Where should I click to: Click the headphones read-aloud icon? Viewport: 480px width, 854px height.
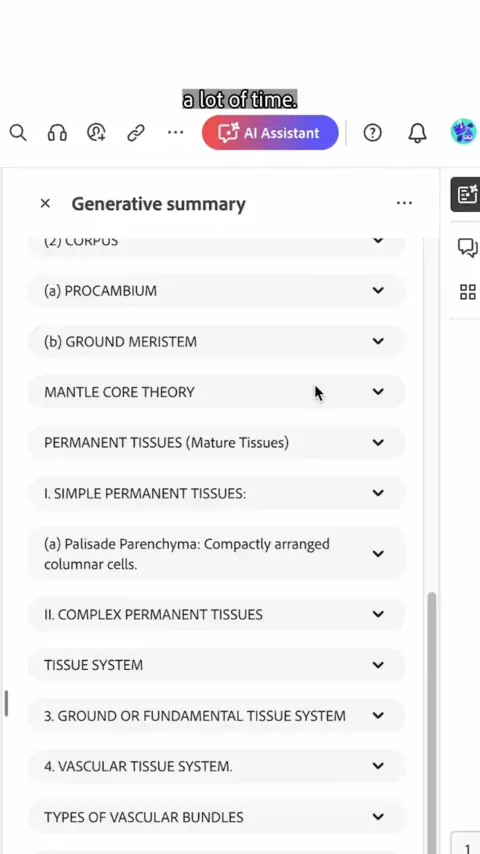57,132
